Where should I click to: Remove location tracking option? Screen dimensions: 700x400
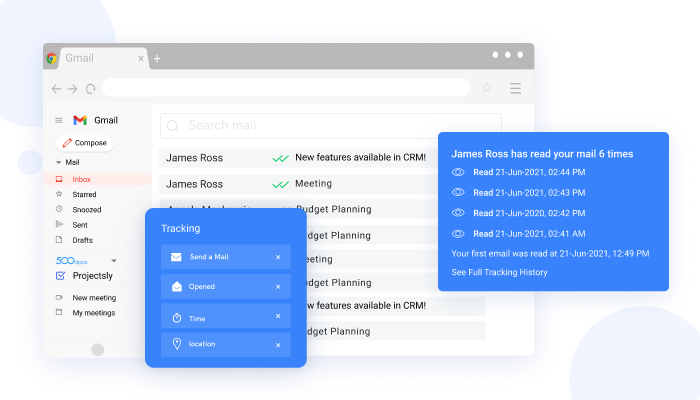pyautogui.click(x=278, y=345)
